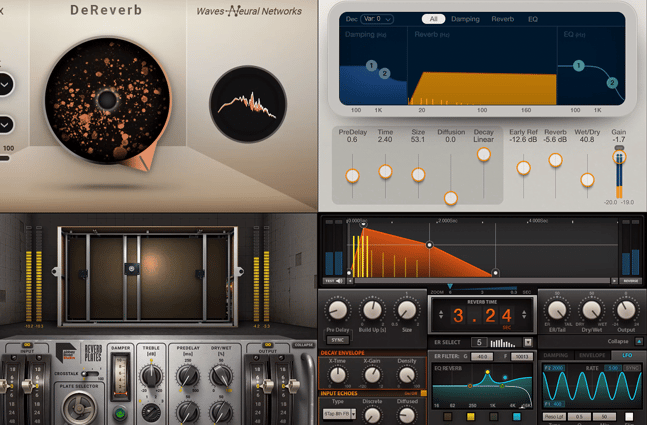
Task: Click the DeReverb spectrum display circle
Action: (x=248, y=104)
